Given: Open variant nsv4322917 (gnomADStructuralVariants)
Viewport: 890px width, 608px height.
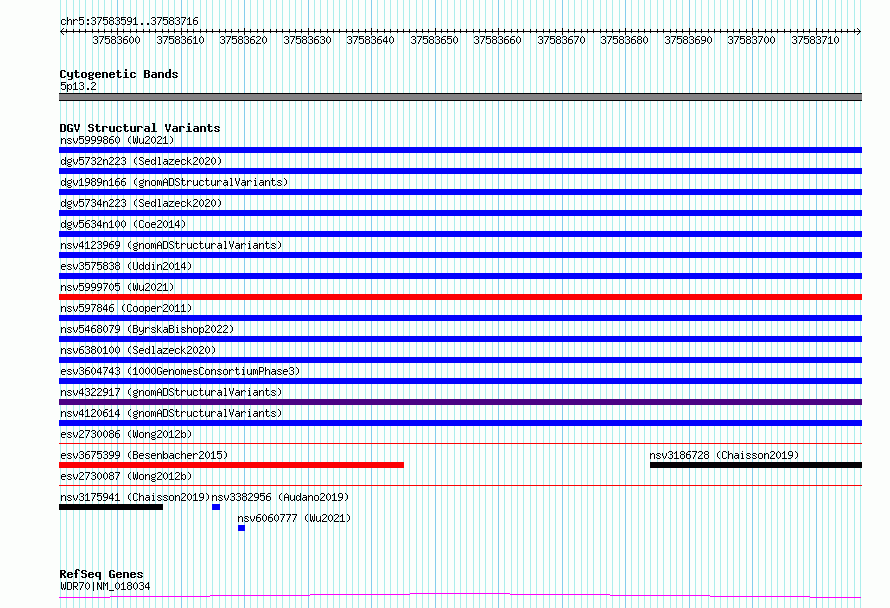Looking at the screenshot, I should click(171, 392).
